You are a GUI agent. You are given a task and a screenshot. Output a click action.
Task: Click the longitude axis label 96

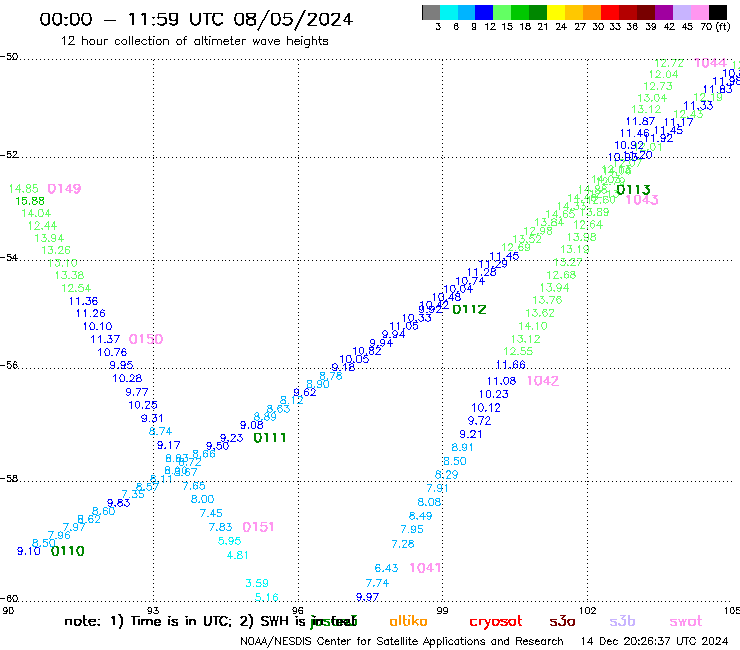click(x=298, y=610)
